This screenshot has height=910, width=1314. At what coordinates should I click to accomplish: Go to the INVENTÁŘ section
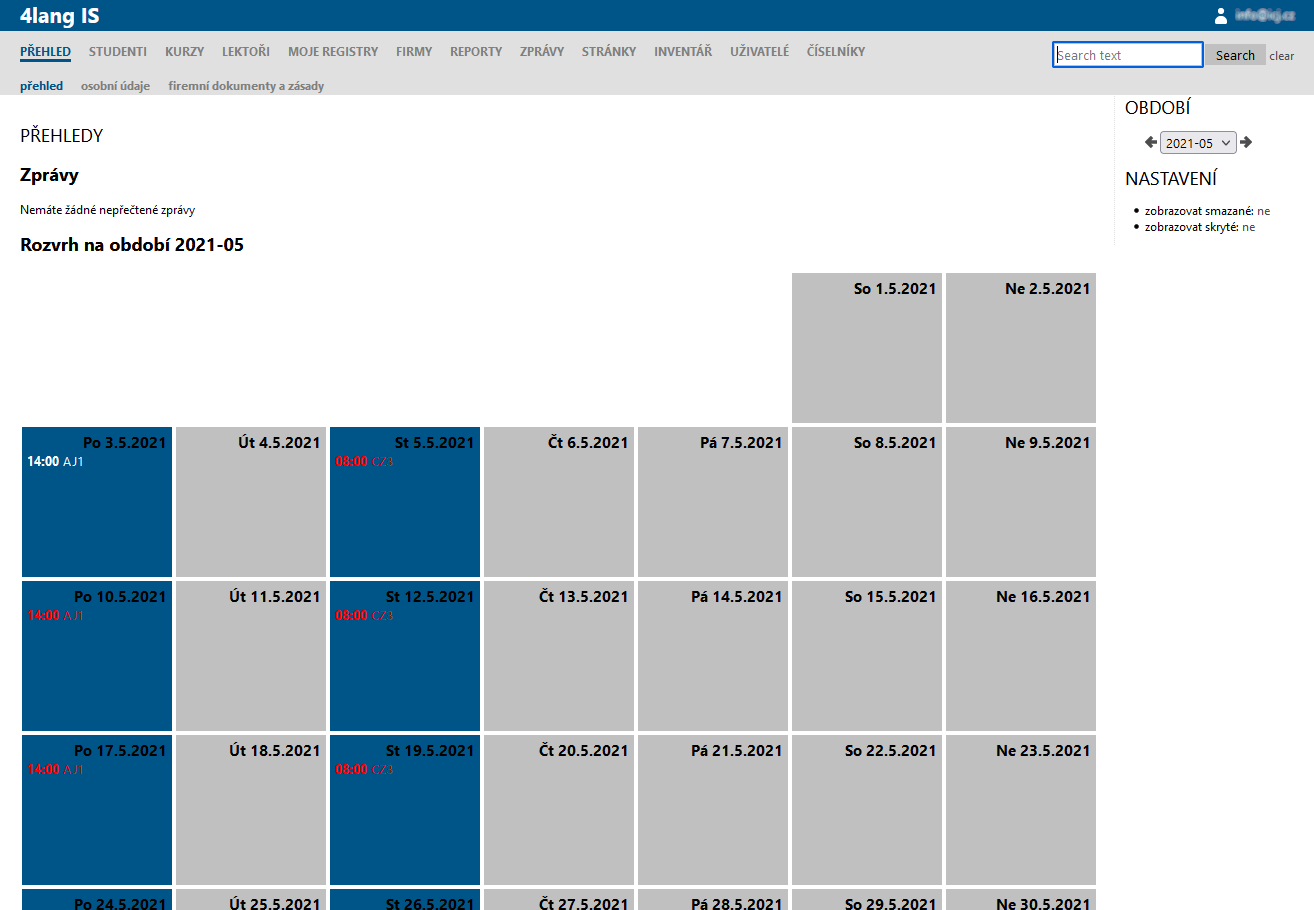(683, 52)
